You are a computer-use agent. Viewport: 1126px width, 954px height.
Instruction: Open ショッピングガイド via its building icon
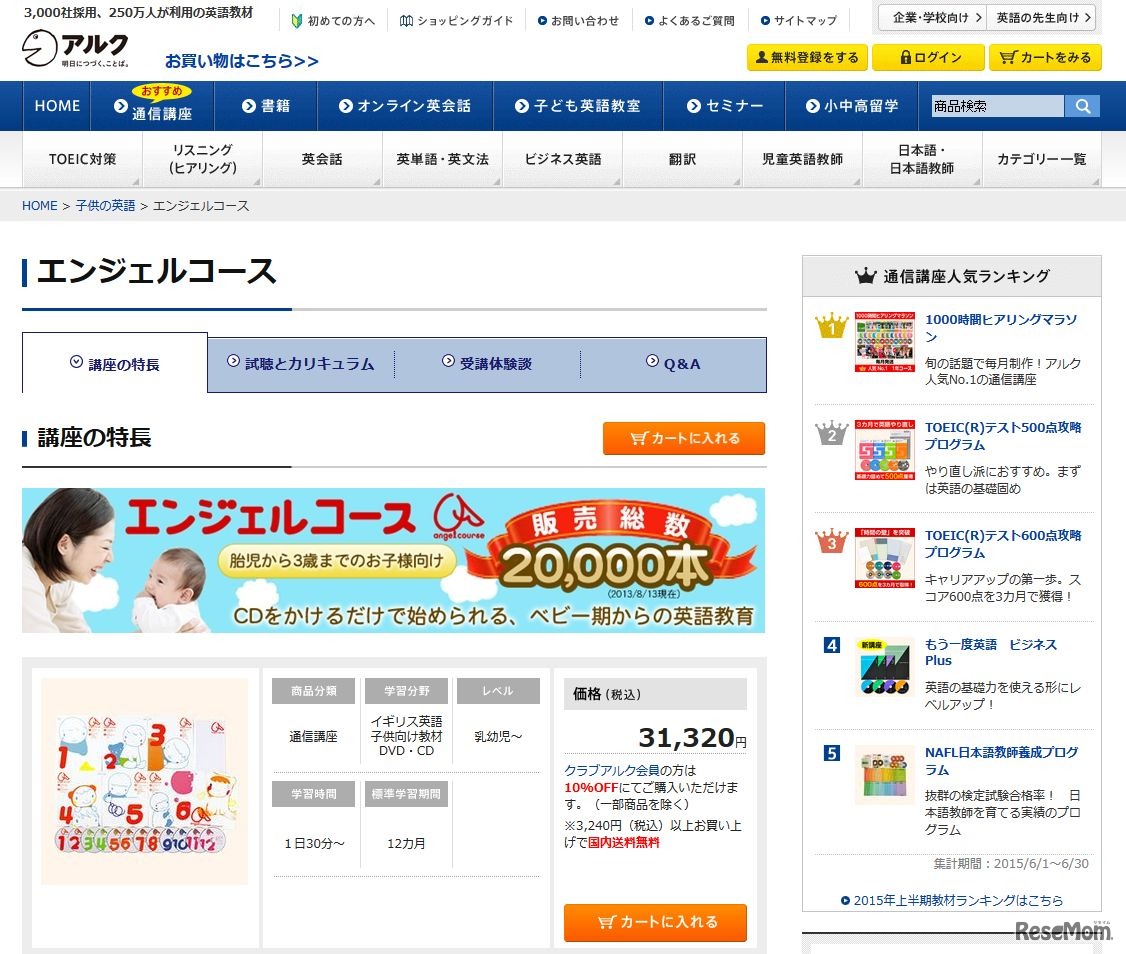point(405,20)
